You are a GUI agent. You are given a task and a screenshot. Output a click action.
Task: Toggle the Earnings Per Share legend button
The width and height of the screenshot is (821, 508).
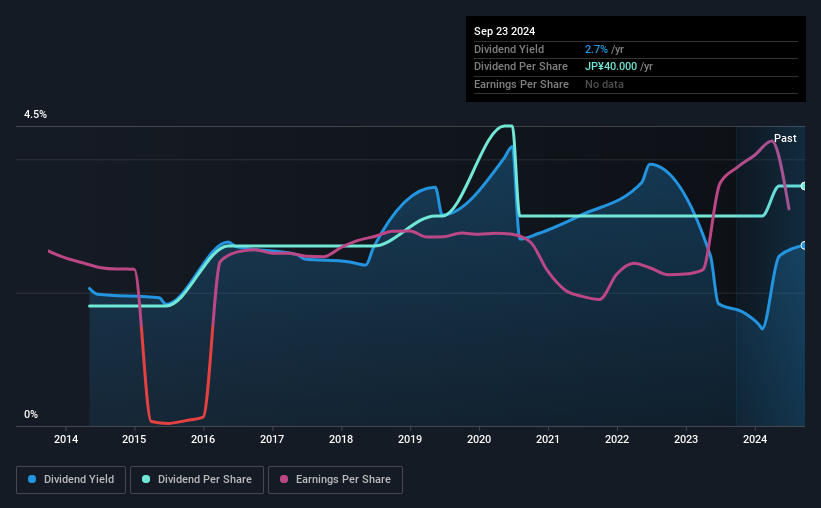[335, 480]
